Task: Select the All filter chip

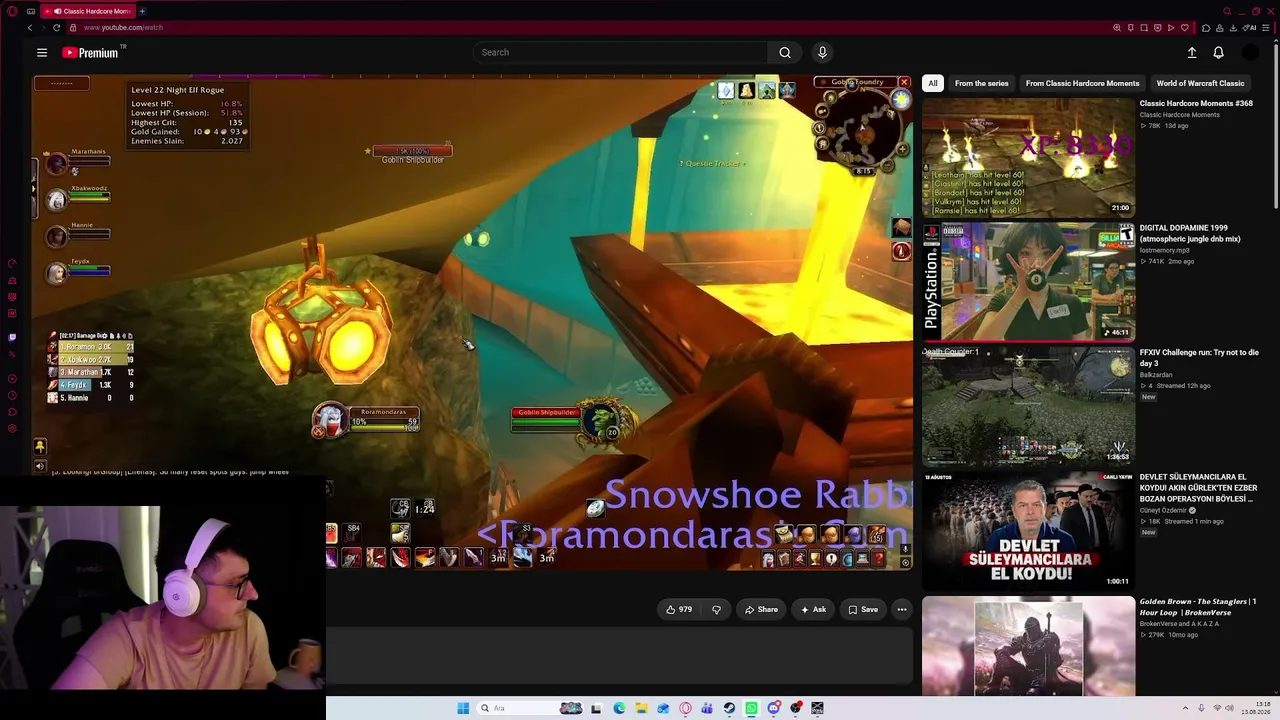Action: click(x=933, y=83)
